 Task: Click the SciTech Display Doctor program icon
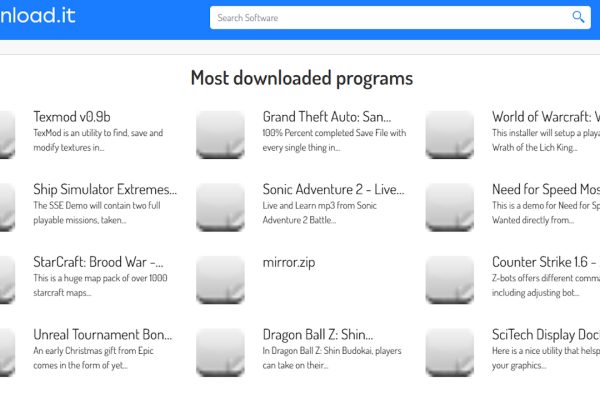tap(450, 353)
